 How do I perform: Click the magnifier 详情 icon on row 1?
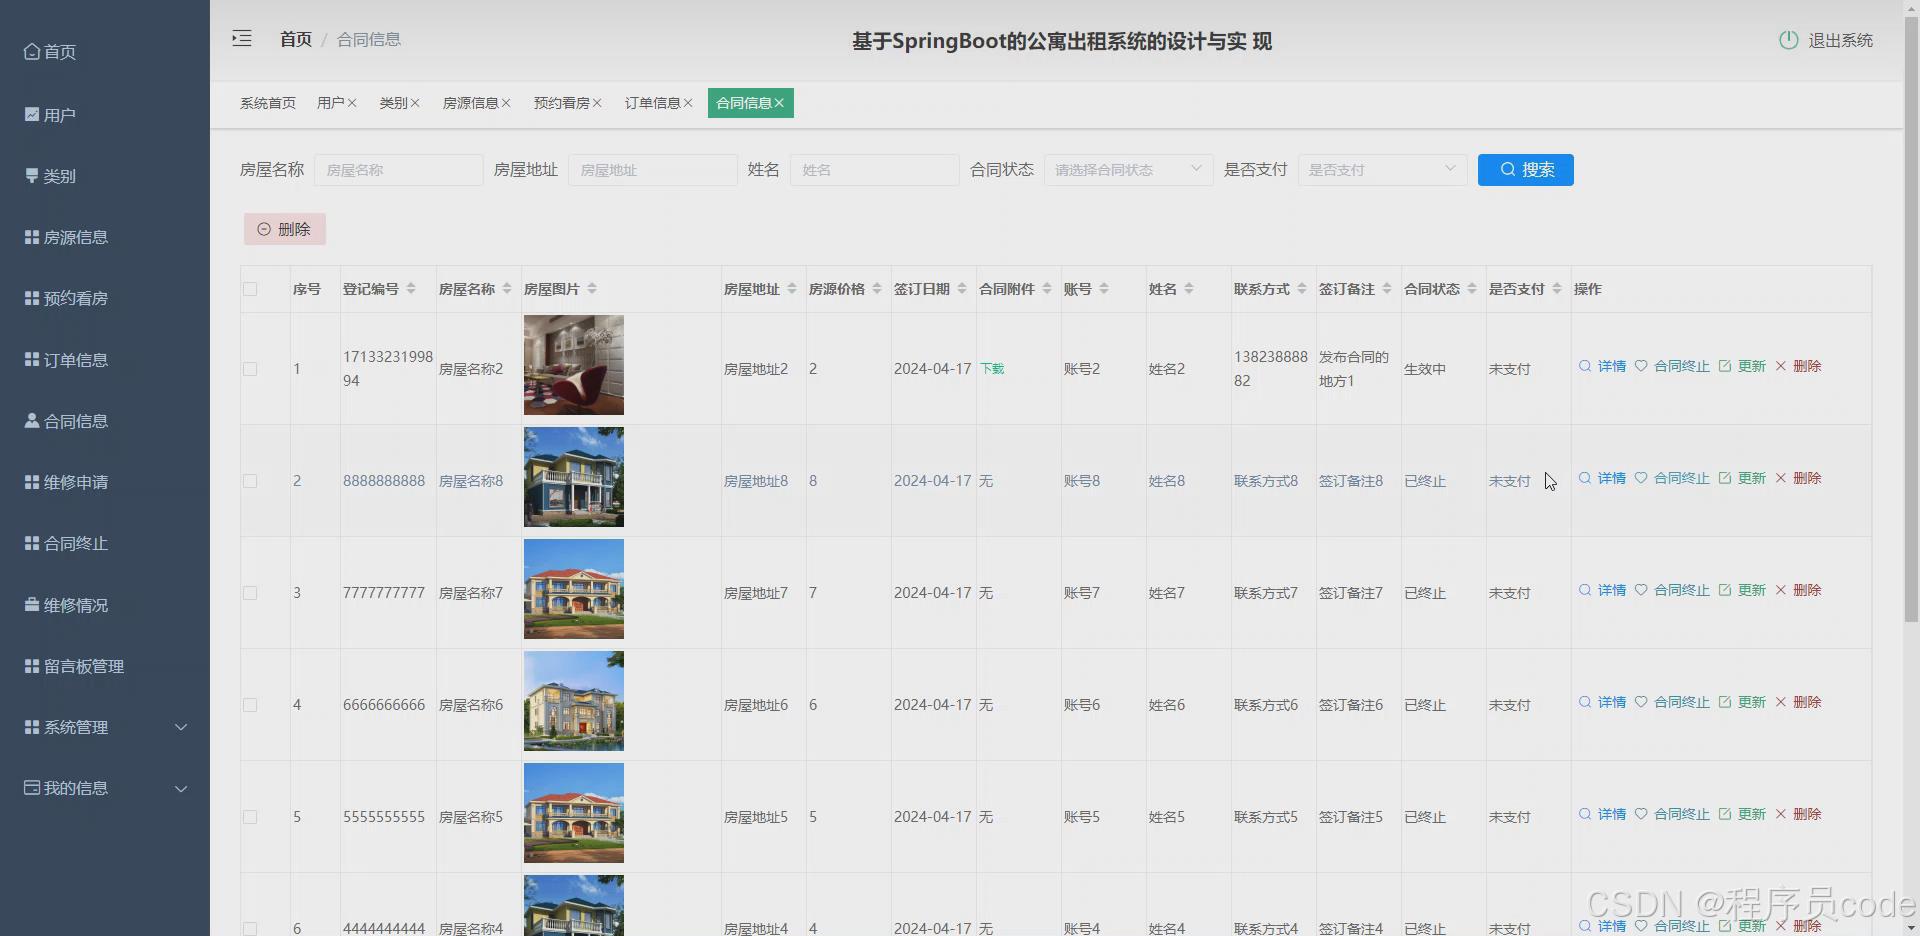(x=1584, y=367)
